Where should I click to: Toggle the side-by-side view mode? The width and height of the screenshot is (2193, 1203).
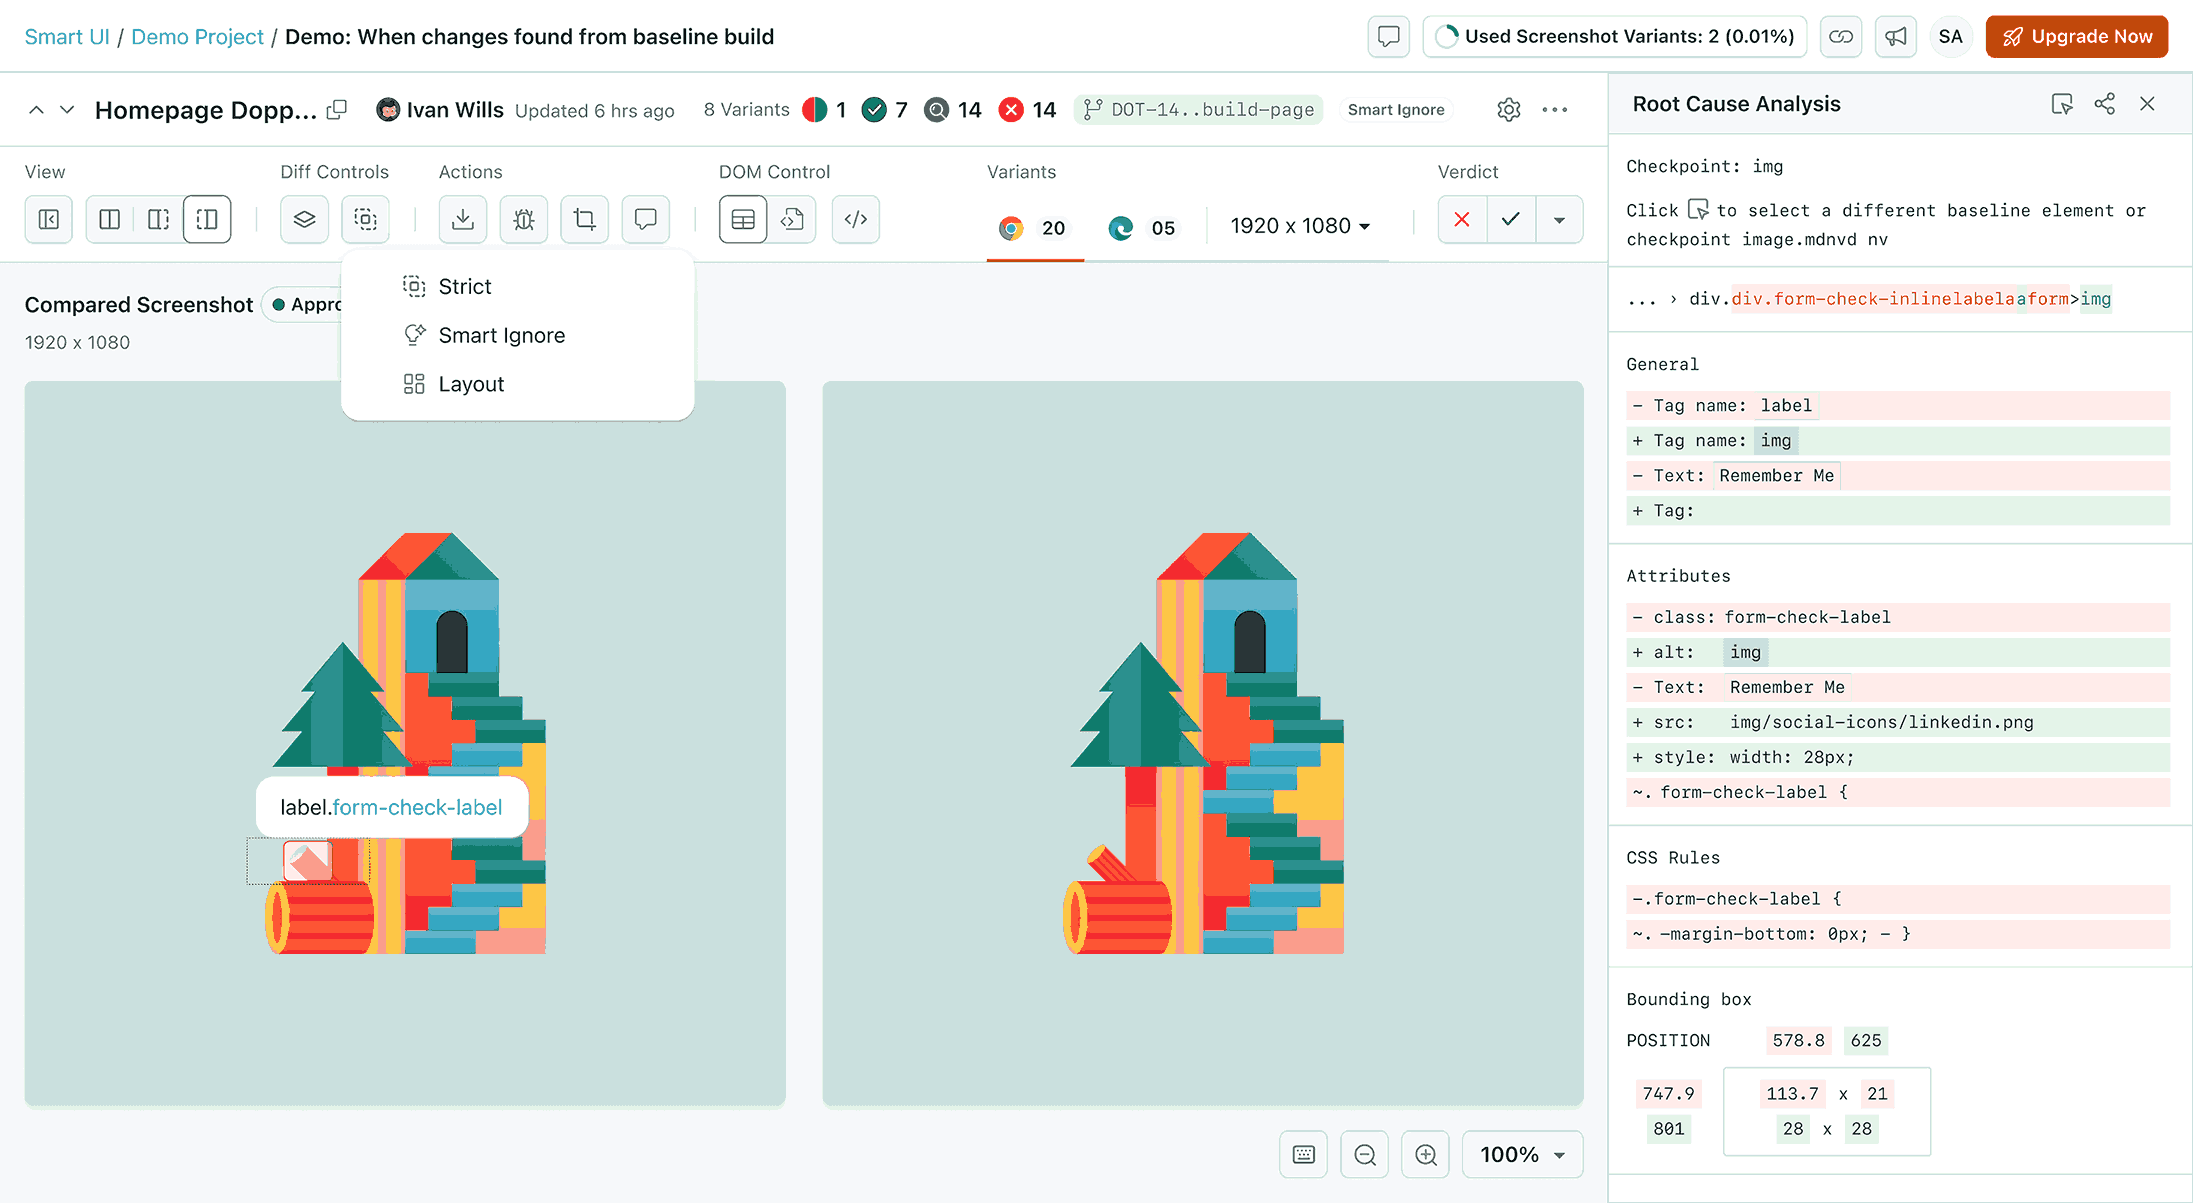pyautogui.click(x=110, y=220)
